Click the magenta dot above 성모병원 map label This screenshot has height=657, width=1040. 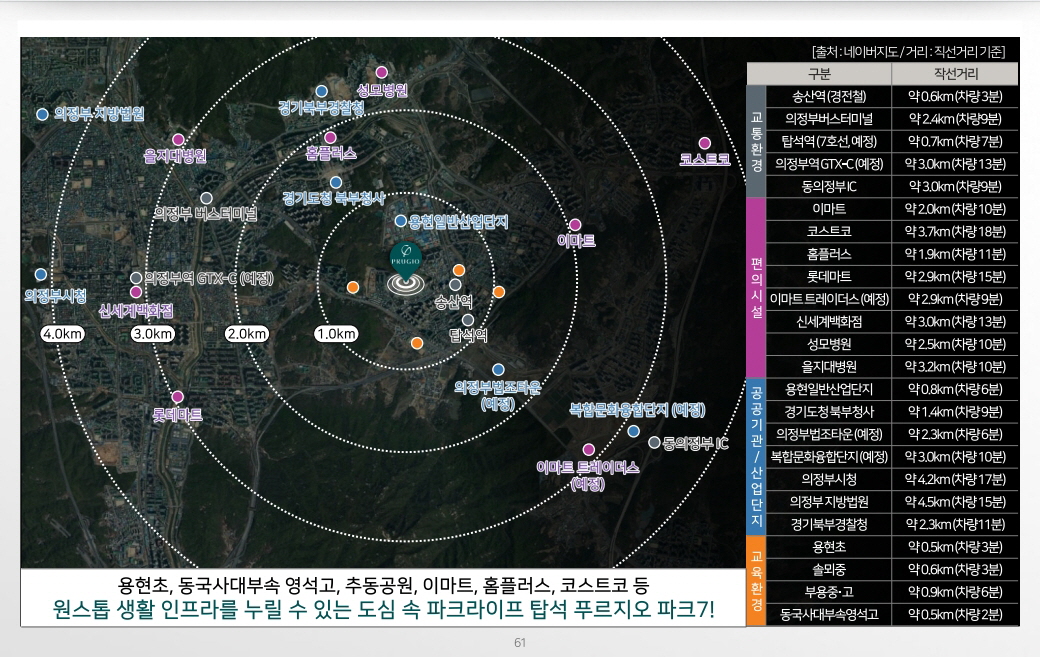click(381, 72)
